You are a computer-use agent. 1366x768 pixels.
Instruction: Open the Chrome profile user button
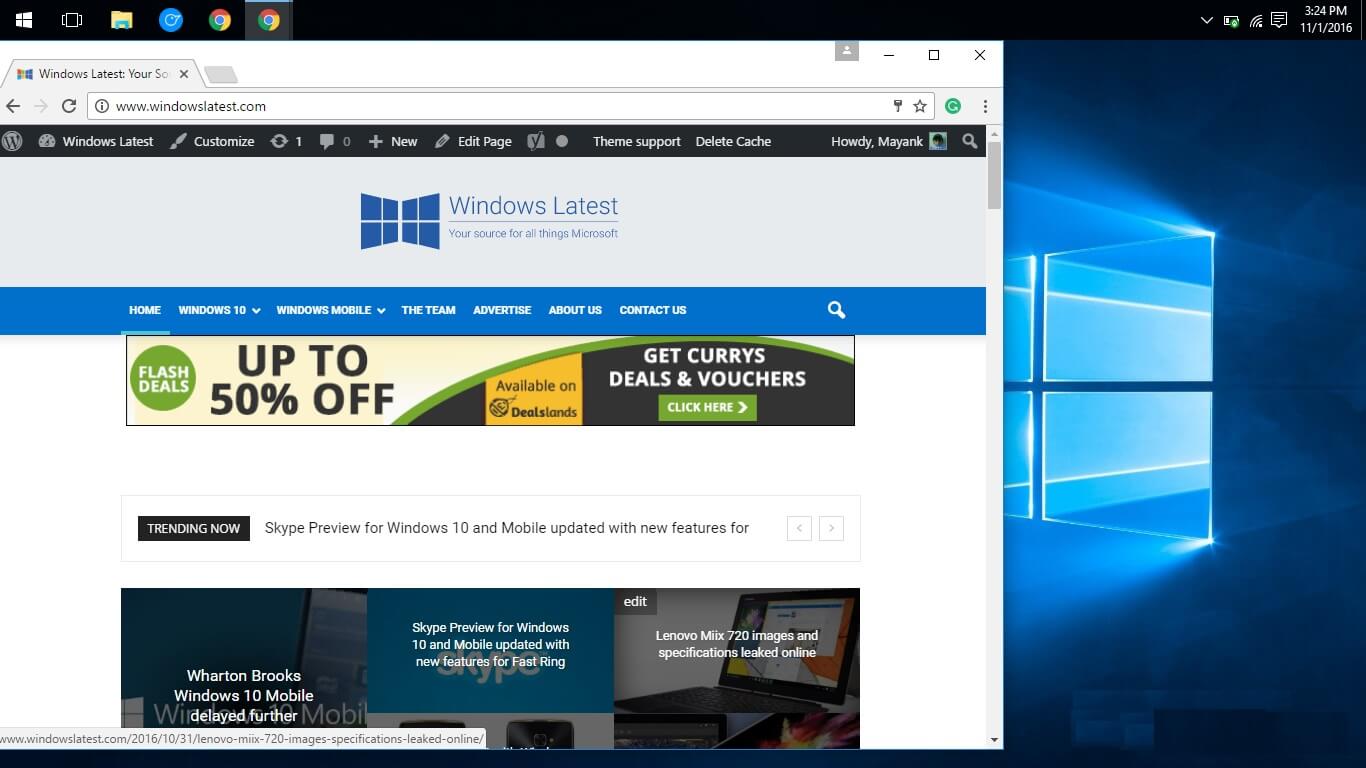coord(847,51)
